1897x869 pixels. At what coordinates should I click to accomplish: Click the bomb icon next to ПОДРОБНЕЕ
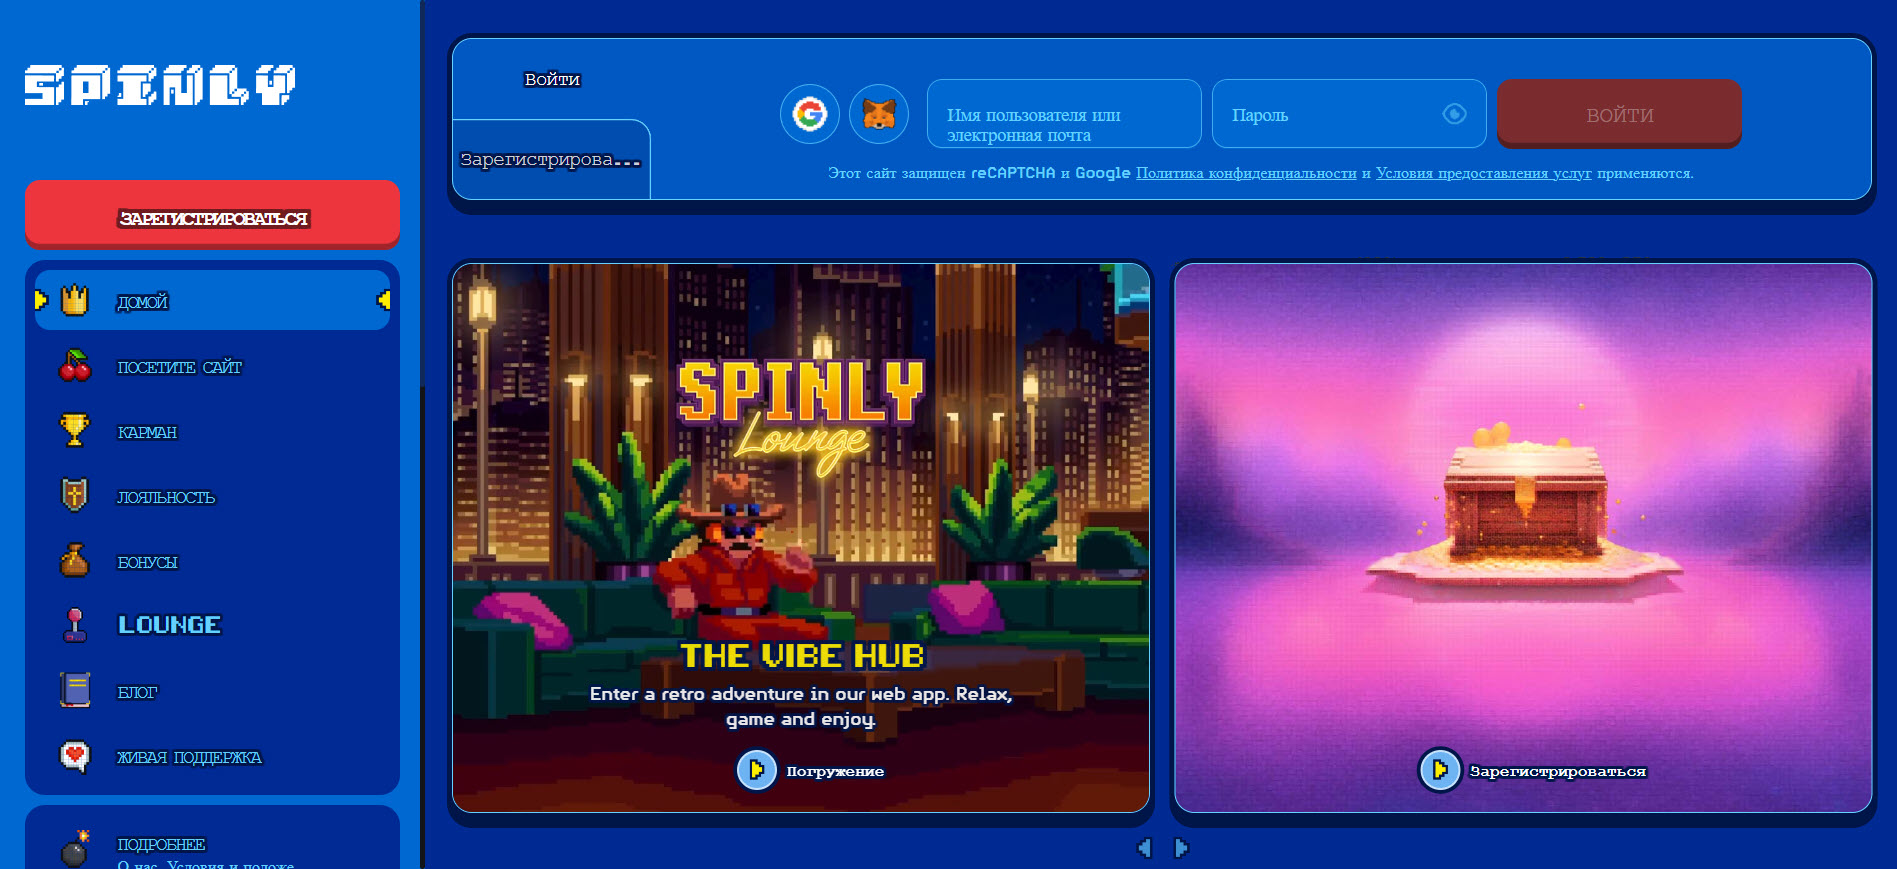76,848
